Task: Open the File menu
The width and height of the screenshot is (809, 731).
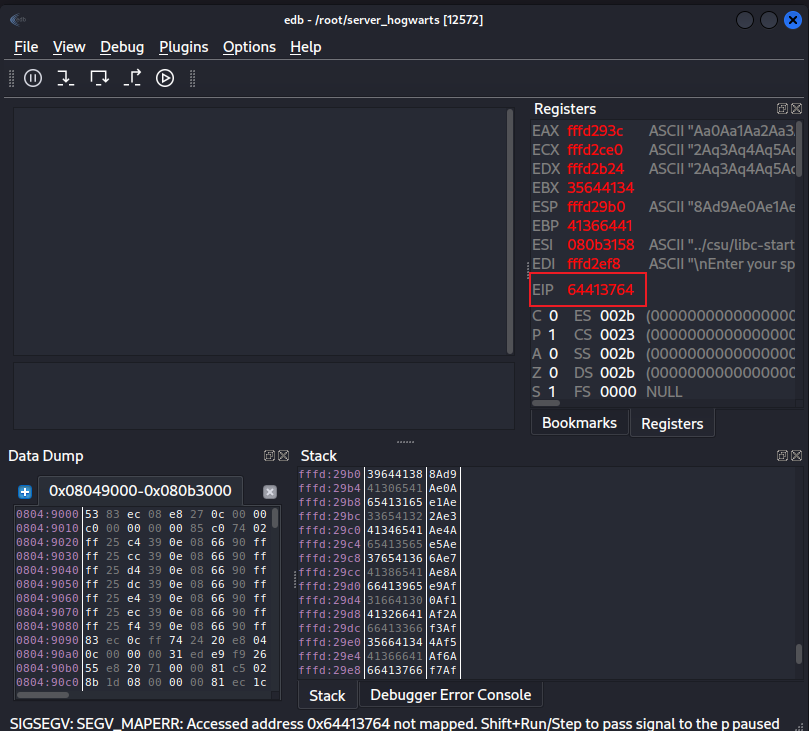Action: pos(26,47)
